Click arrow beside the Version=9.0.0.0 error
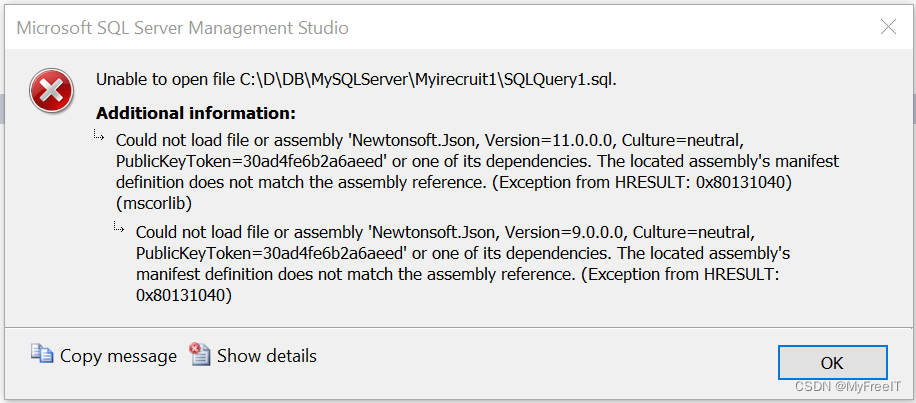The width and height of the screenshot is (916, 403). tap(120, 227)
